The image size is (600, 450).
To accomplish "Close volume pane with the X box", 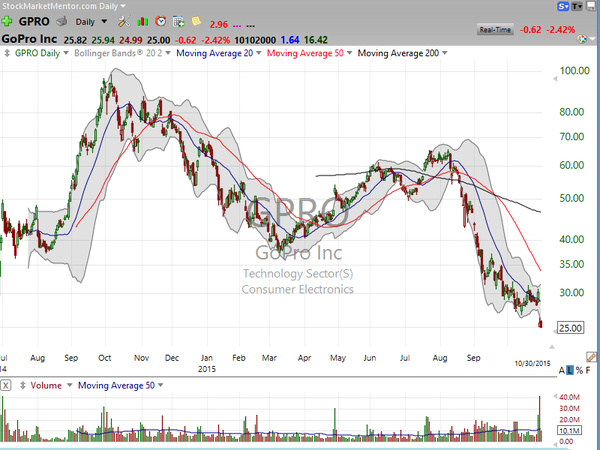I will (6, 385).
